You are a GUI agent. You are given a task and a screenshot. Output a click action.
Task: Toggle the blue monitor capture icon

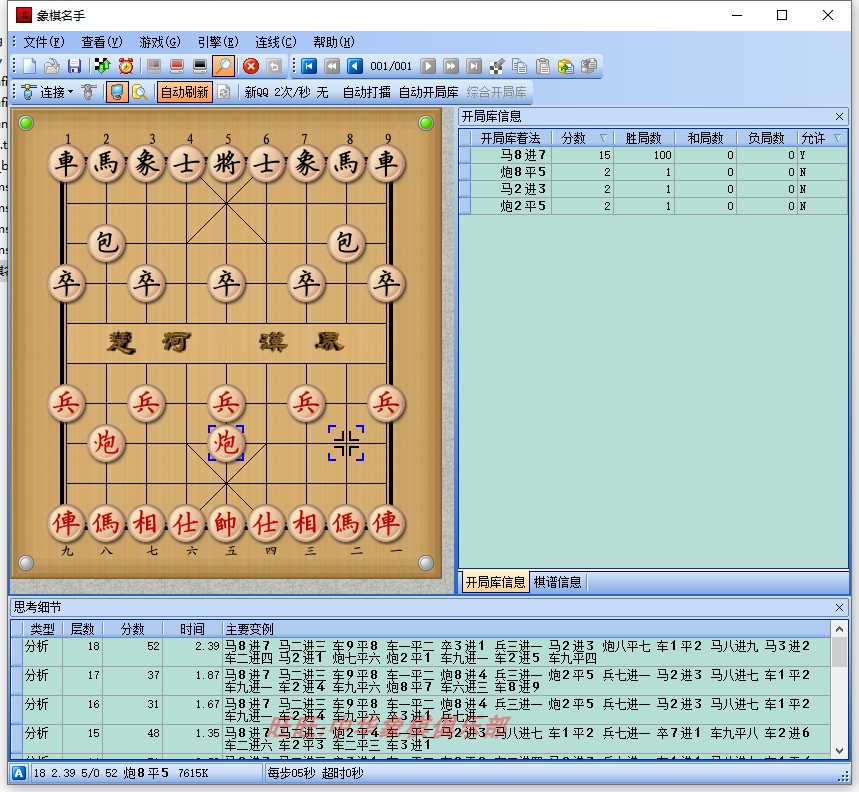(x=117, y=92)
